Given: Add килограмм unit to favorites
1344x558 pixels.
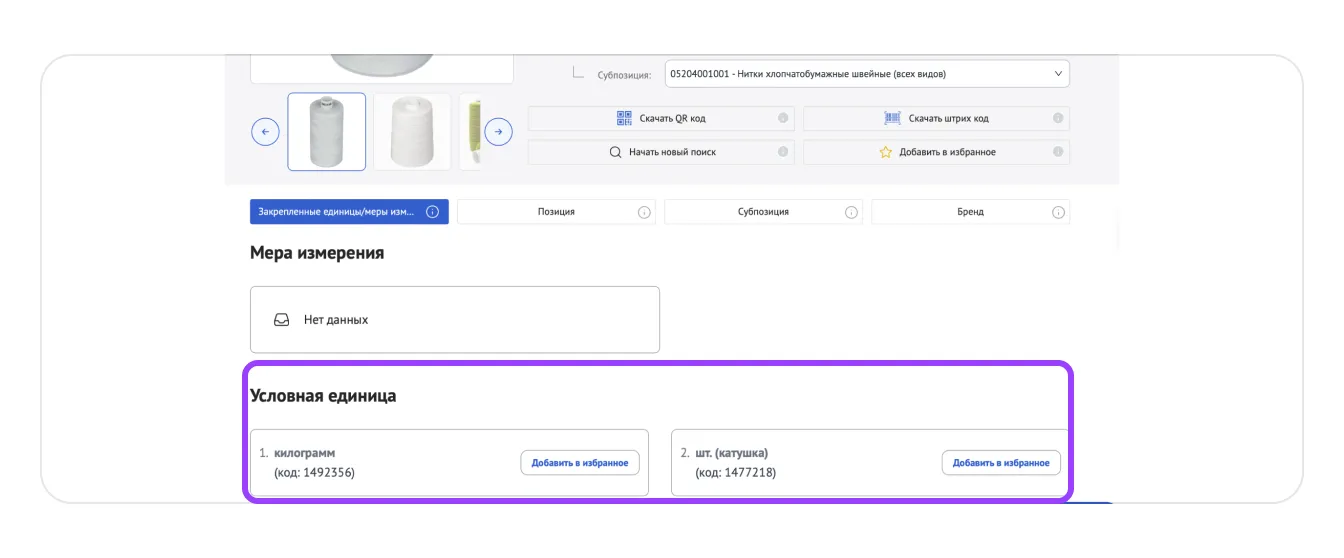Looking at the screenshot, I should 580,463.
